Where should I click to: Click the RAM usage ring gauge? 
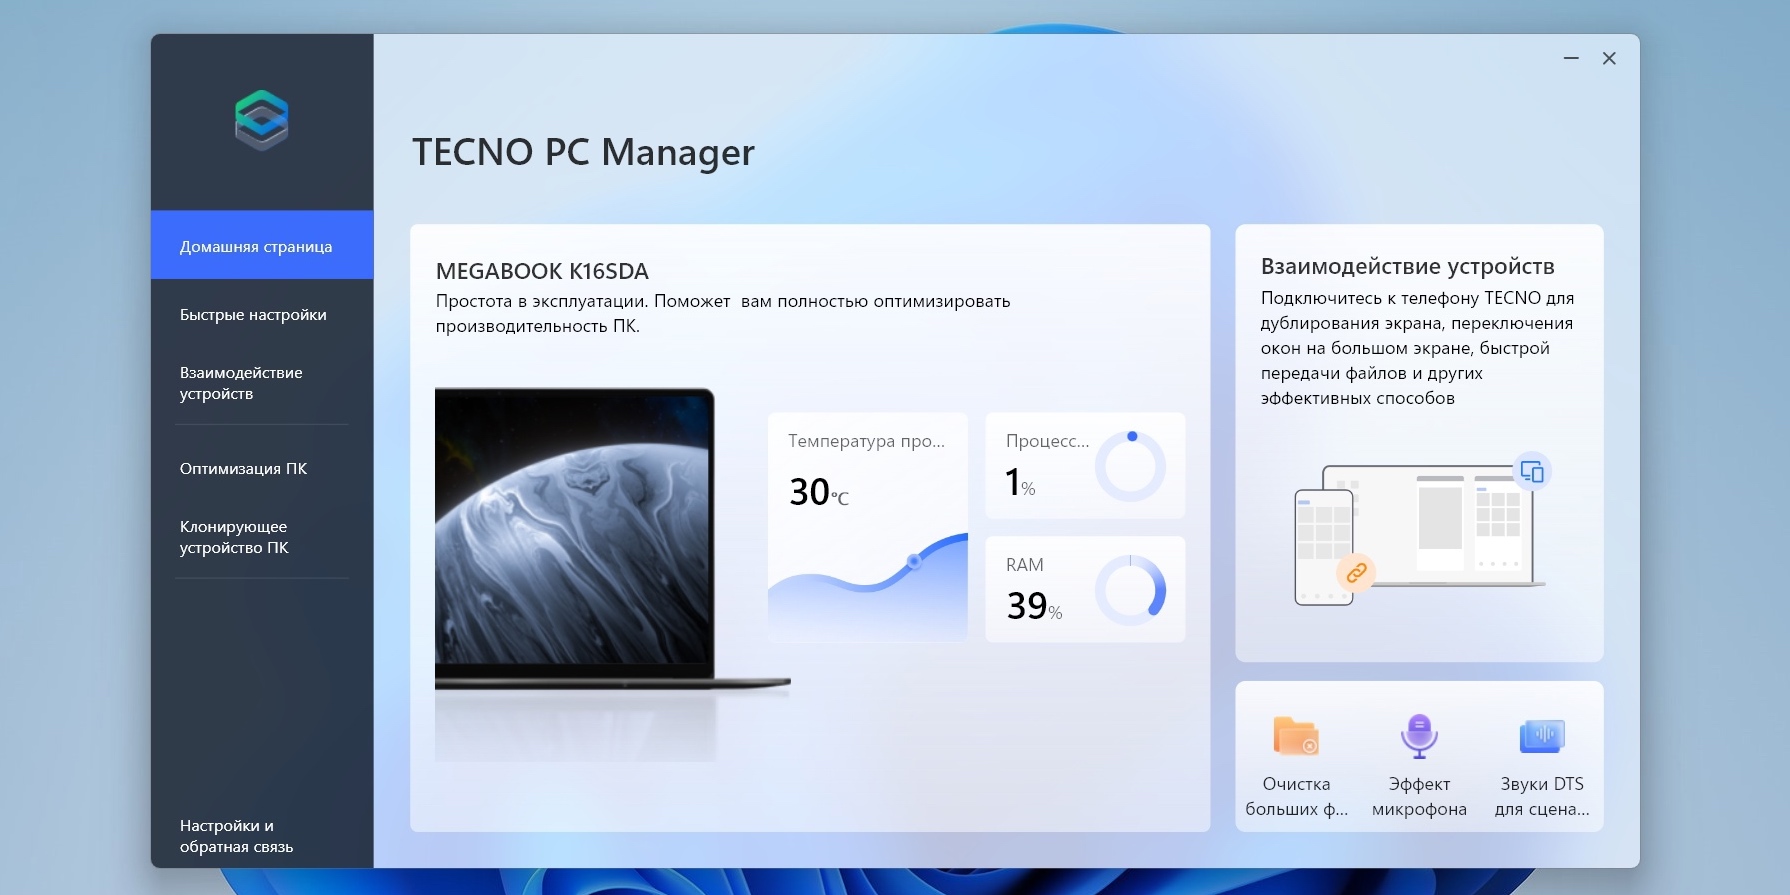[1130, 590]
